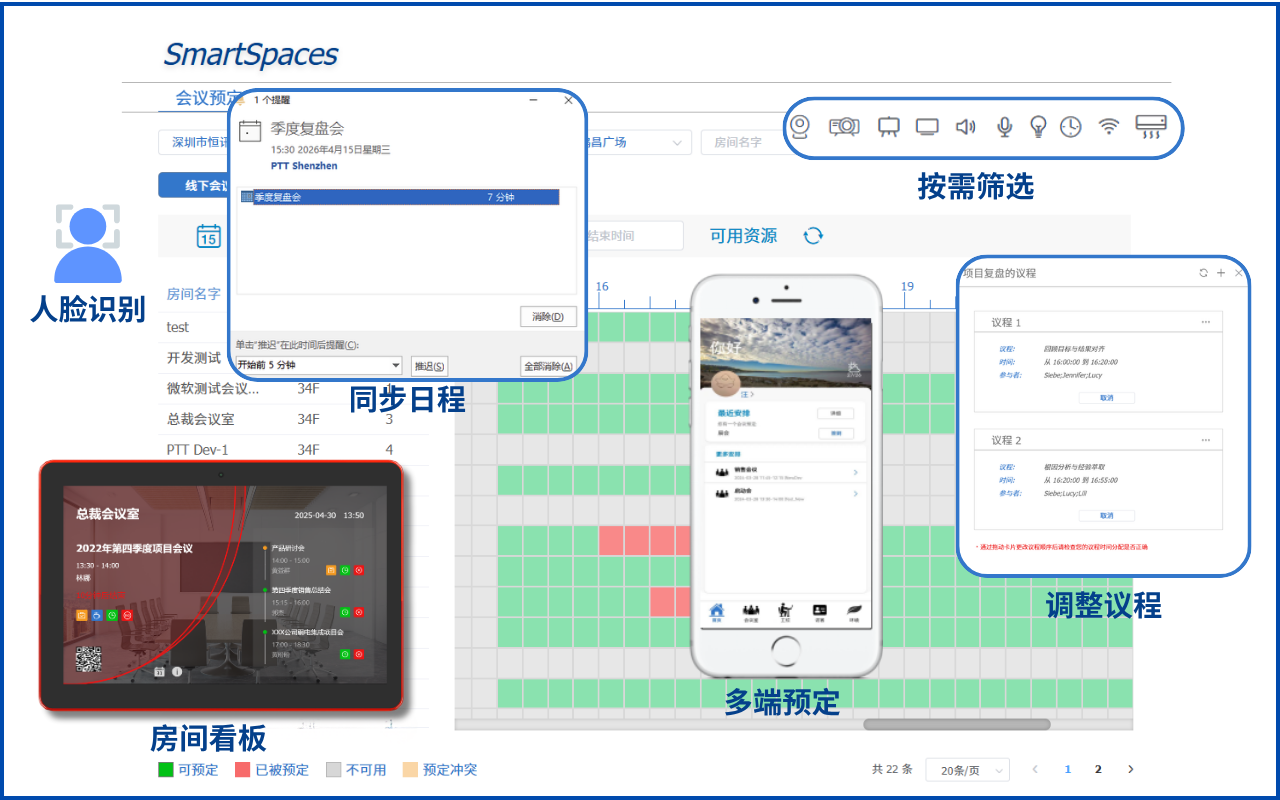Open the calendar date icon showing 15

(208, 236)
